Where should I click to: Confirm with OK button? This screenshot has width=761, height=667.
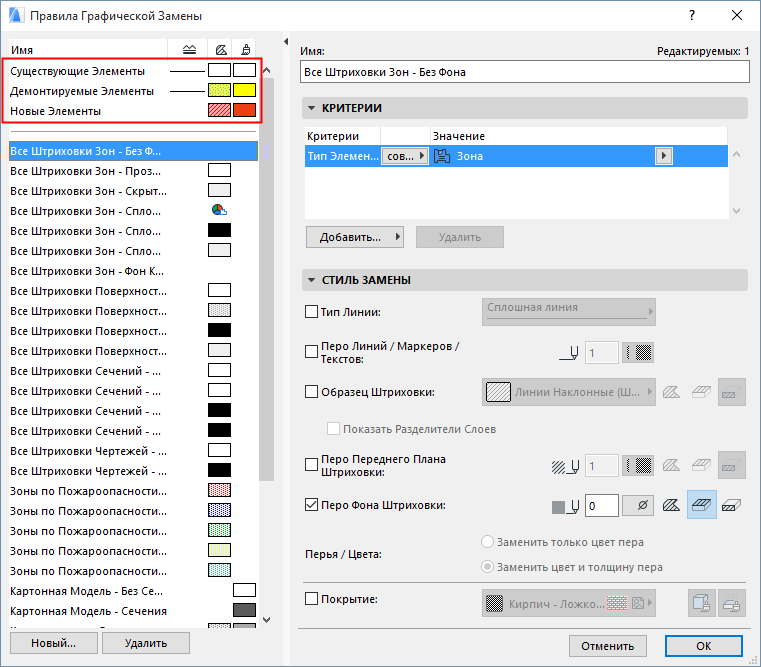click(x=704, y=646)
